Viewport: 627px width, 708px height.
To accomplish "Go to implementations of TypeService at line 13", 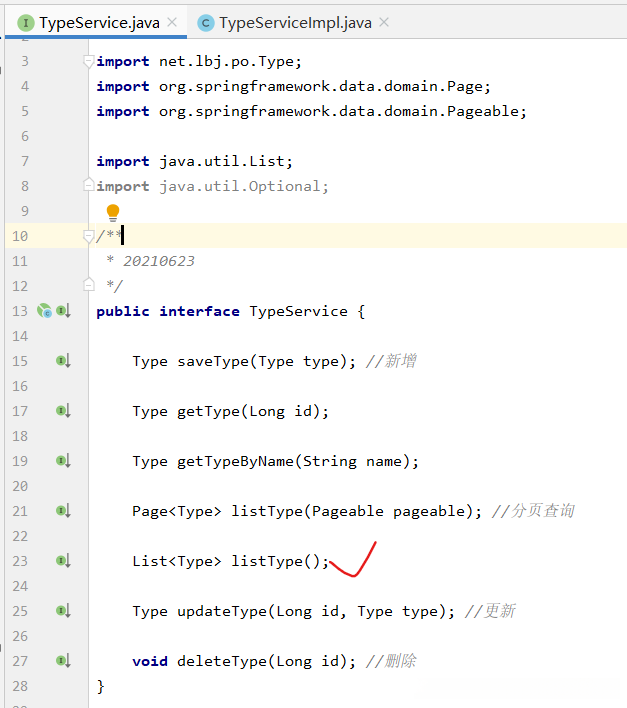I will pos(63,311).
